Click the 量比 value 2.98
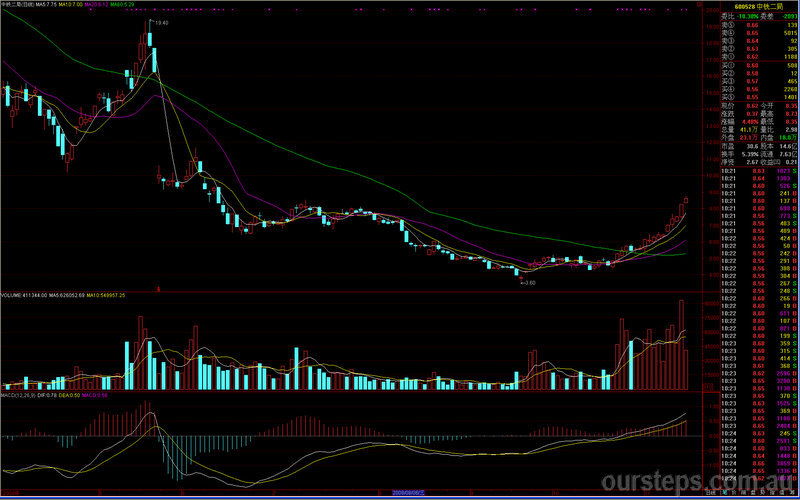 (x=791, y=130)
